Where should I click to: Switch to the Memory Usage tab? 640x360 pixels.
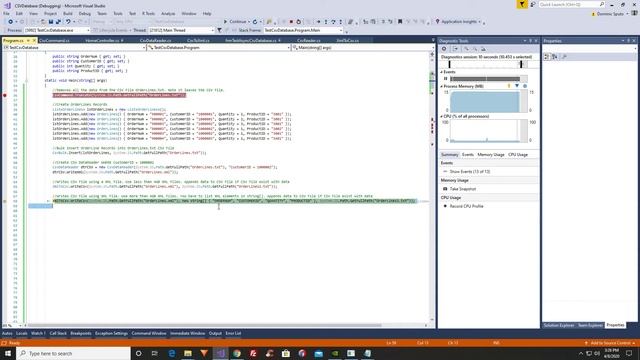coord(491,155)
